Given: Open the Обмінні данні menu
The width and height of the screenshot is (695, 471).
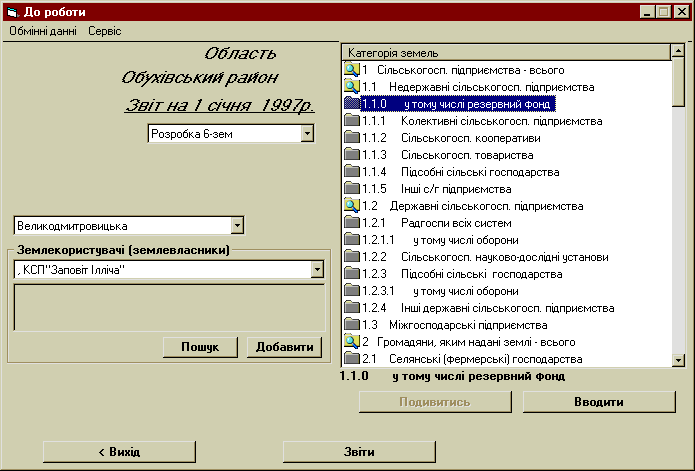Looking at the screenshot, I should click(x=43, y=31).
